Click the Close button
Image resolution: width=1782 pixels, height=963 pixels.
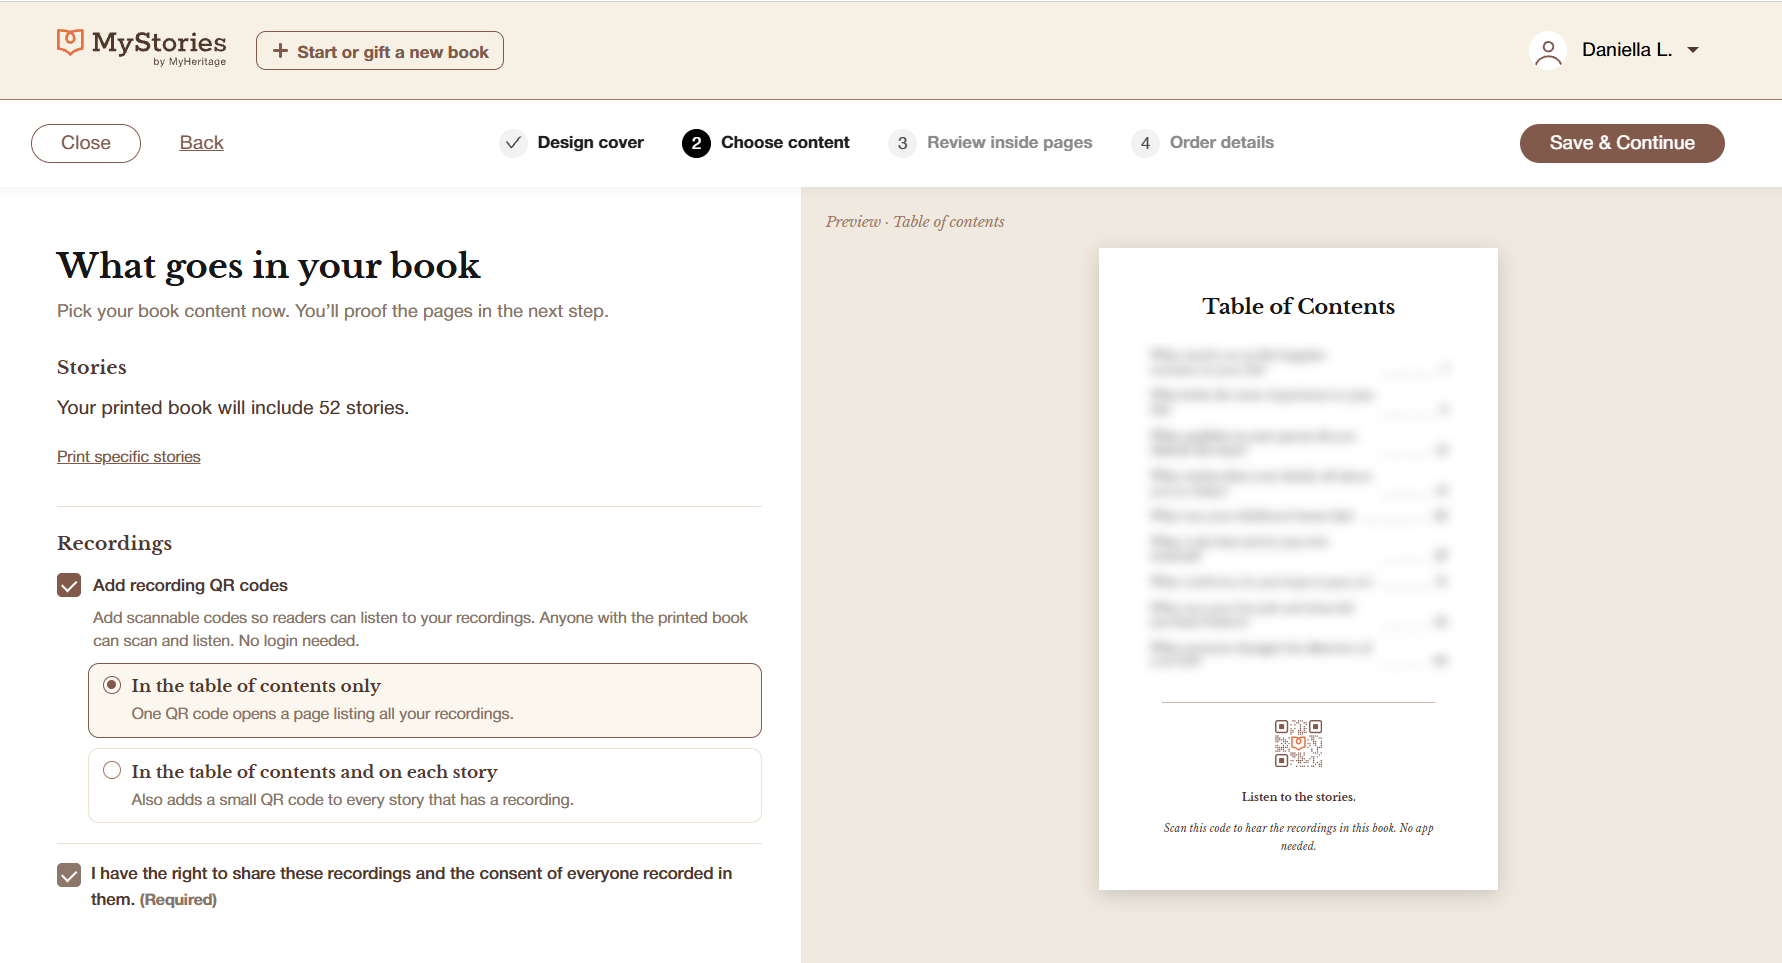tap(86, 143)
